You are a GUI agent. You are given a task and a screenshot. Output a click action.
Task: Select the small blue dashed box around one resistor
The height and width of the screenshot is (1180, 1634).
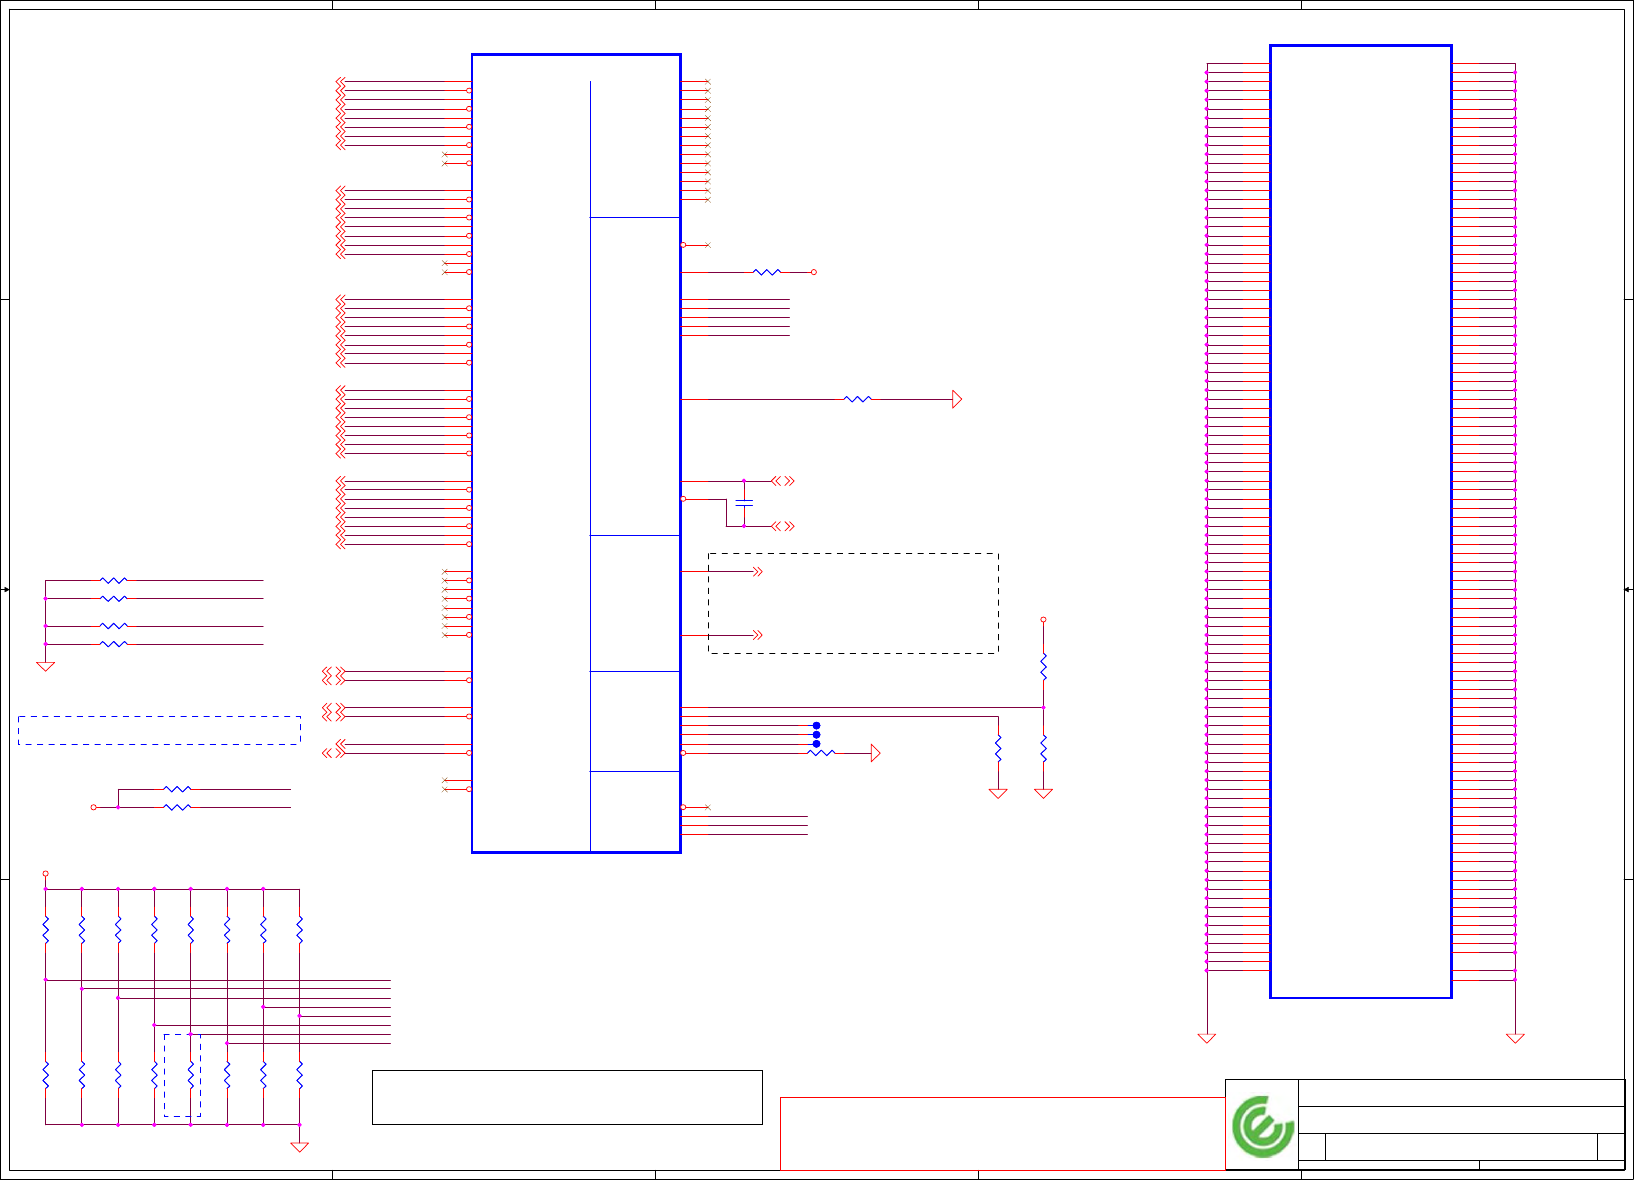point(182,1075)
